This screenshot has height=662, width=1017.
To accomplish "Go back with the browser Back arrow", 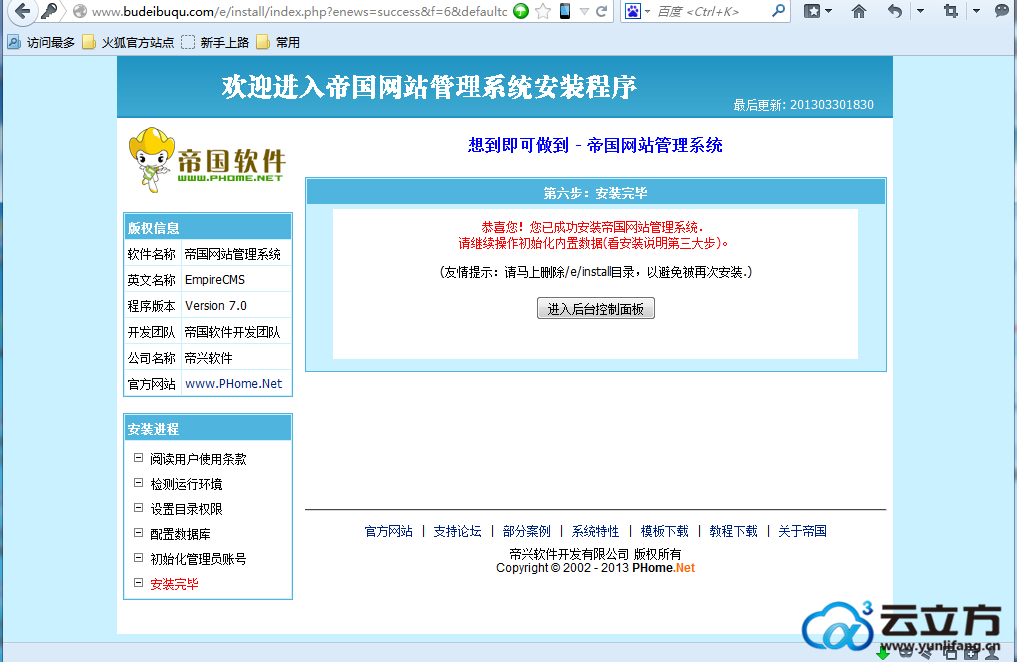I will click(21, 11).
